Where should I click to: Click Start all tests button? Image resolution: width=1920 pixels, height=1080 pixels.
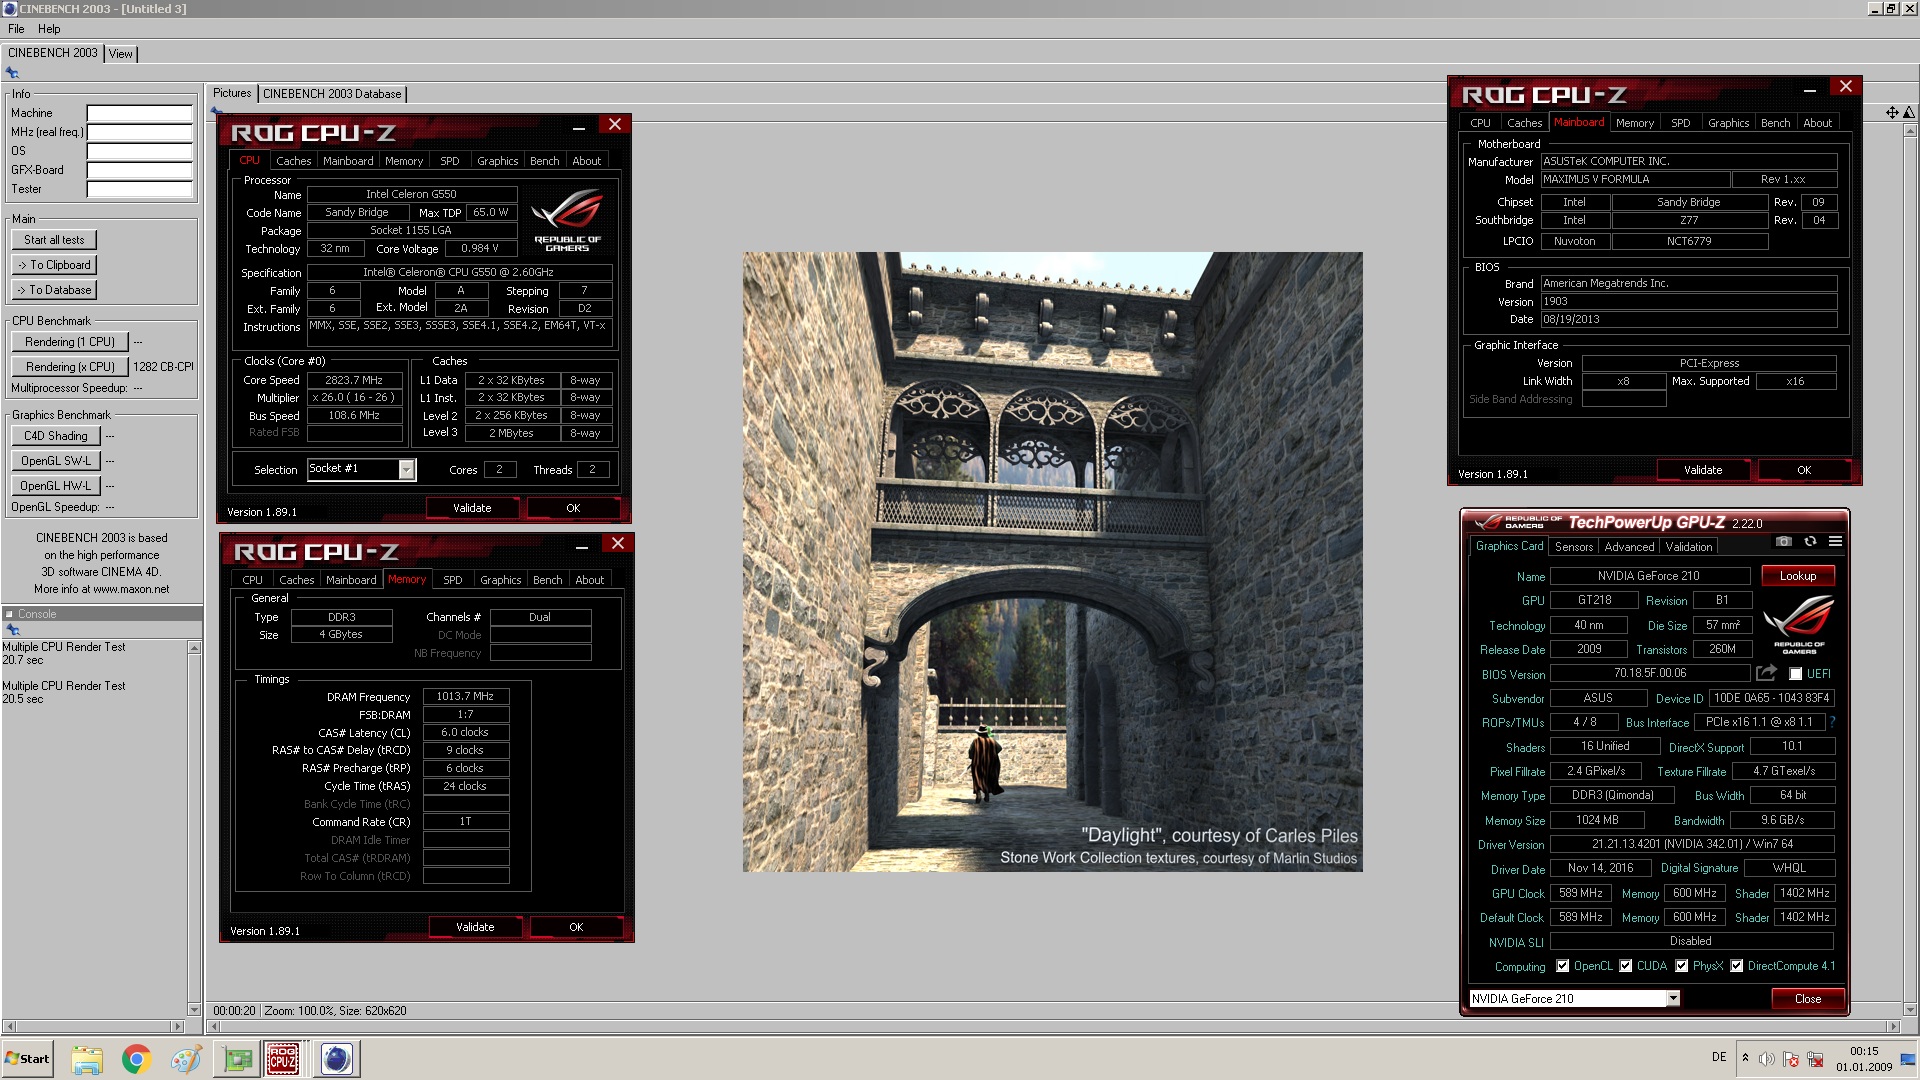[x=54, y=240]
